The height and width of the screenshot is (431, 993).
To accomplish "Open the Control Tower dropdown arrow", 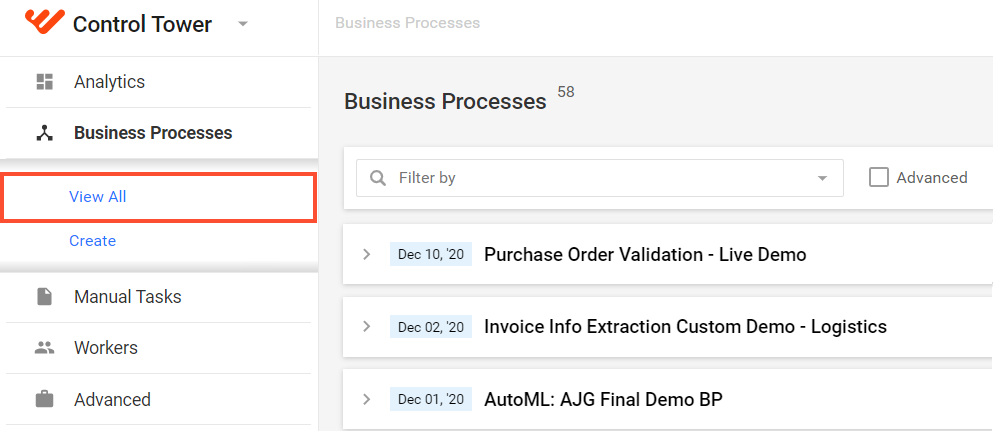I will click(x=243, y=24).
